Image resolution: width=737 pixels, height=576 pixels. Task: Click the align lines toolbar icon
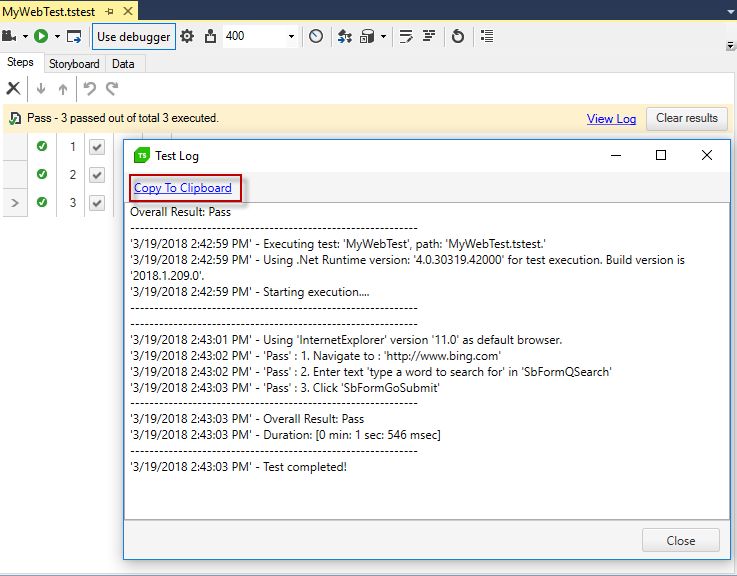point(429,36)
